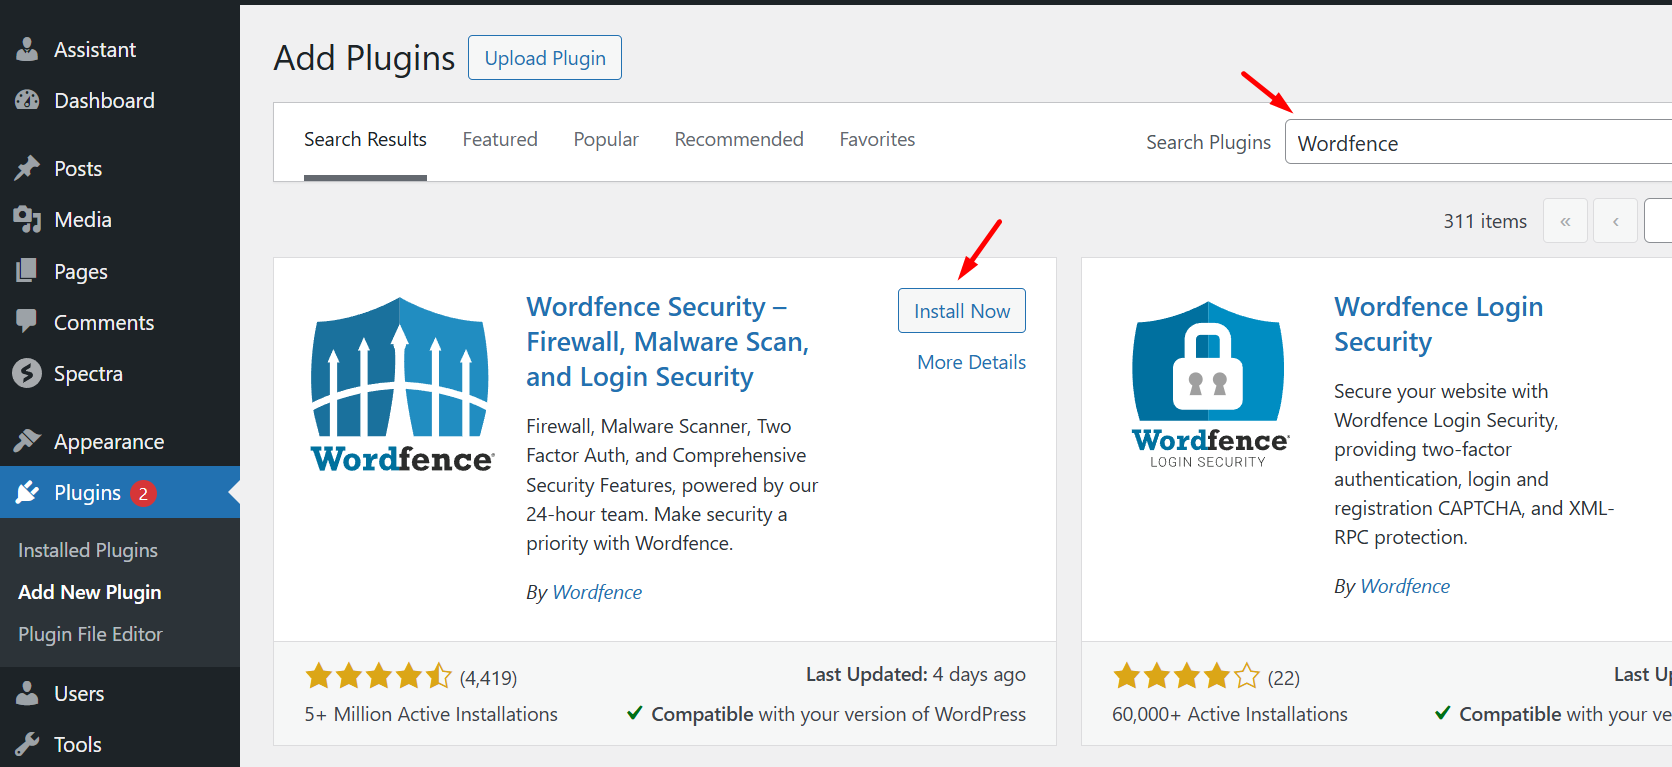Open Installed Plugins submenu item
This screenshot has height=767, width=1672.
pos(88,550)
